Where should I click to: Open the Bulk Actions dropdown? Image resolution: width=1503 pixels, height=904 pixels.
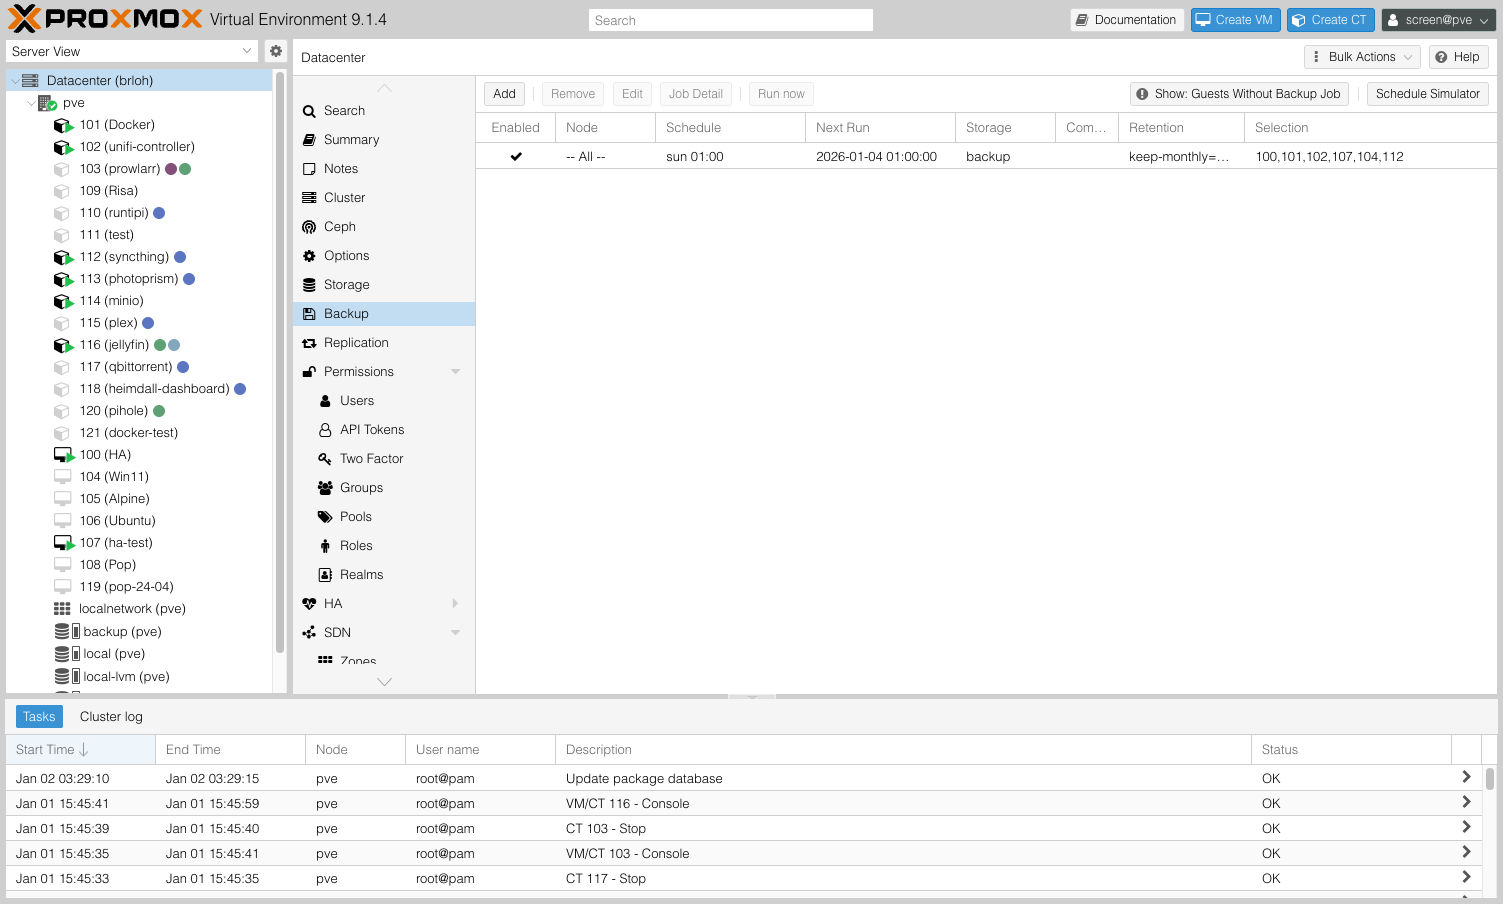tap(1362, 56)
